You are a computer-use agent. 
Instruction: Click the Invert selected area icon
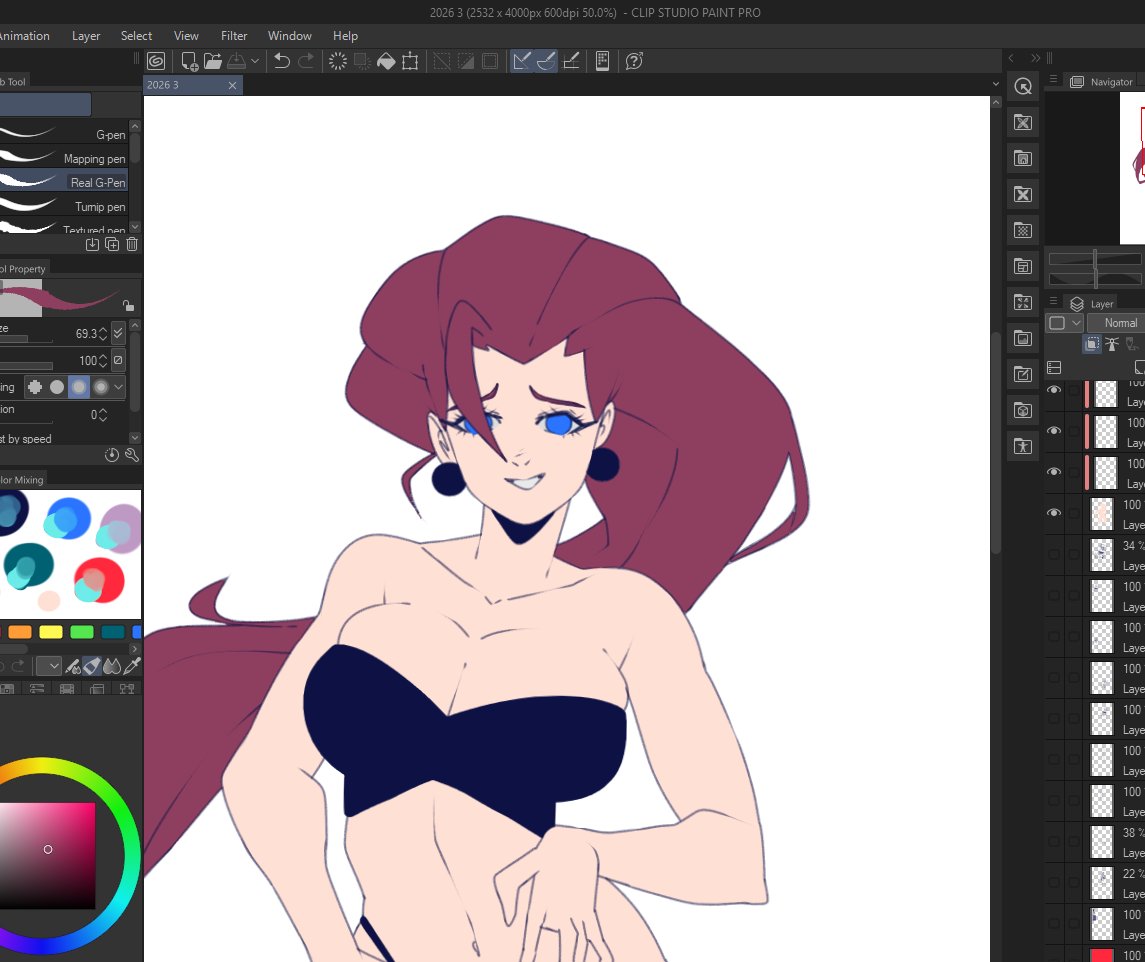point(466,61)
